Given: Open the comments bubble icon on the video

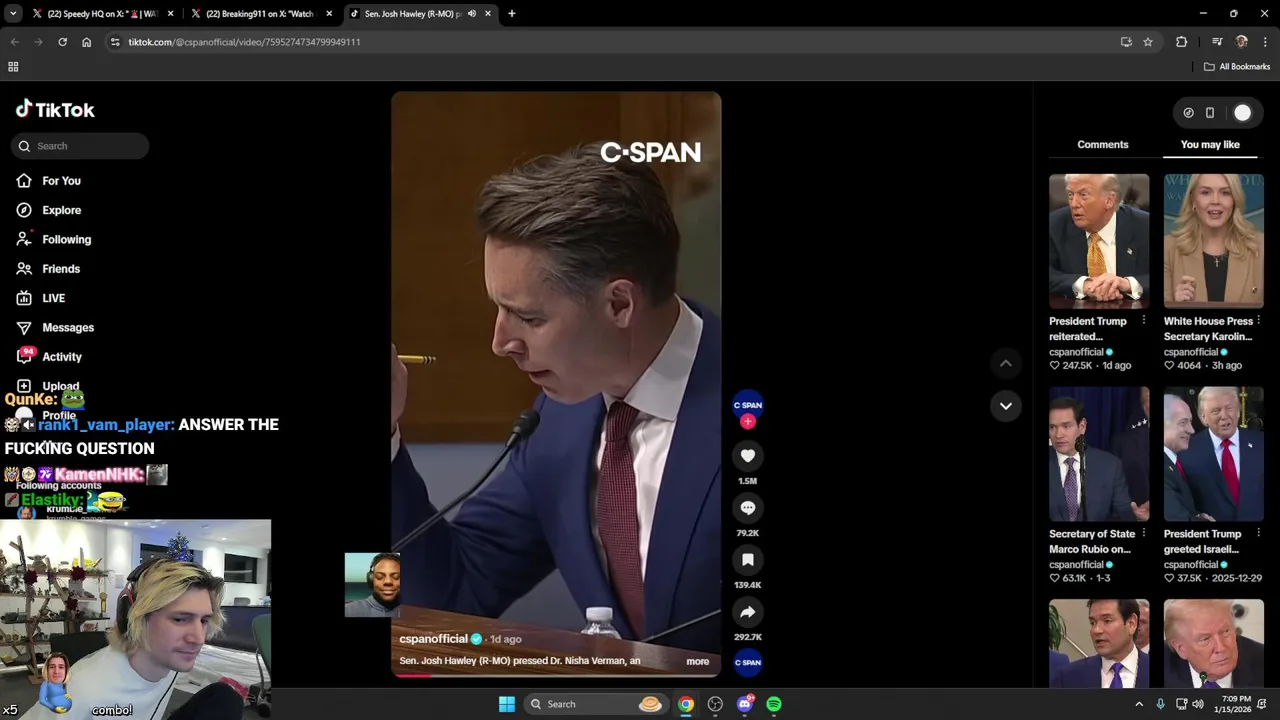Looking at the screenshot, I should (x=747, y=508).
